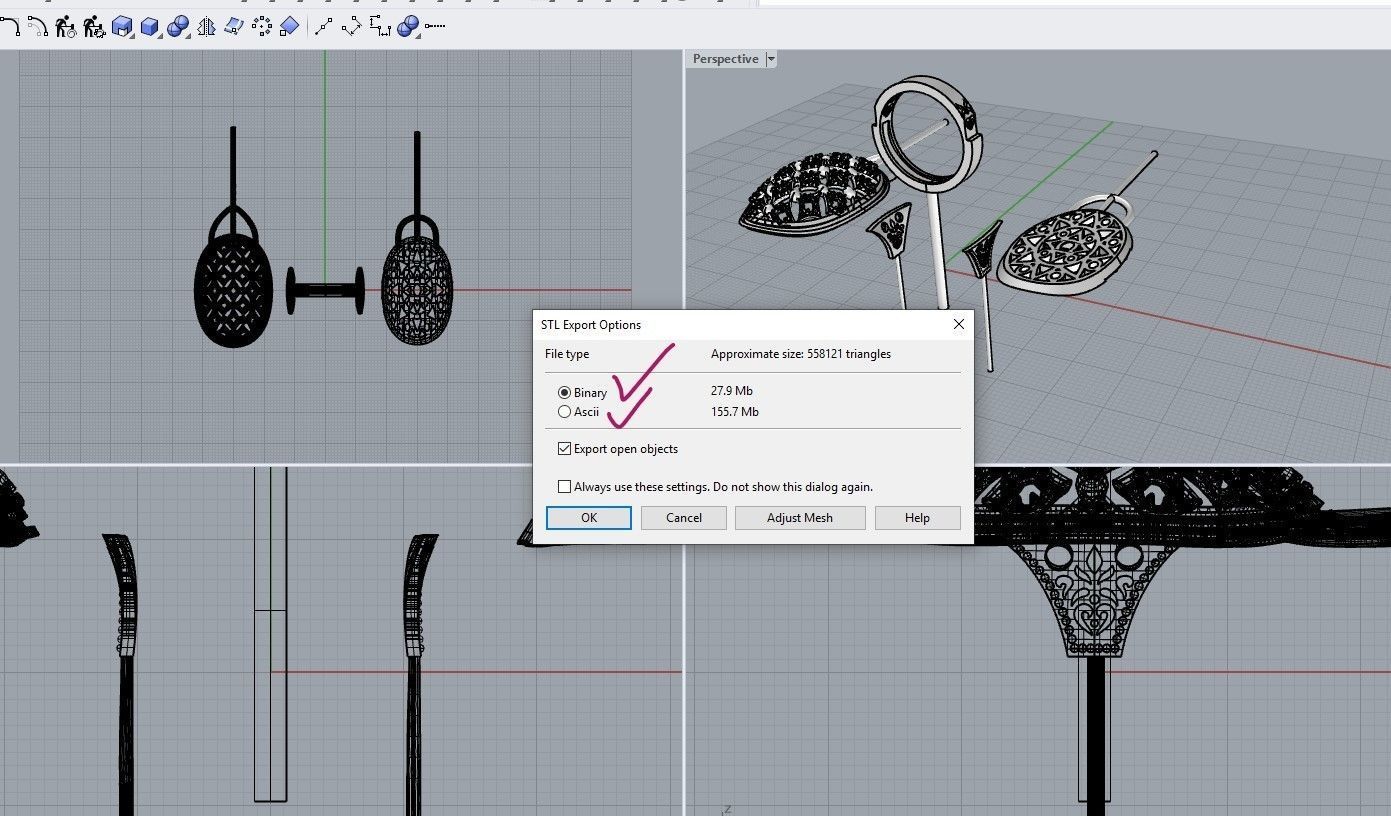
Task: Select the Fillet Curves arc tool
Action: [x=11, y=26]
